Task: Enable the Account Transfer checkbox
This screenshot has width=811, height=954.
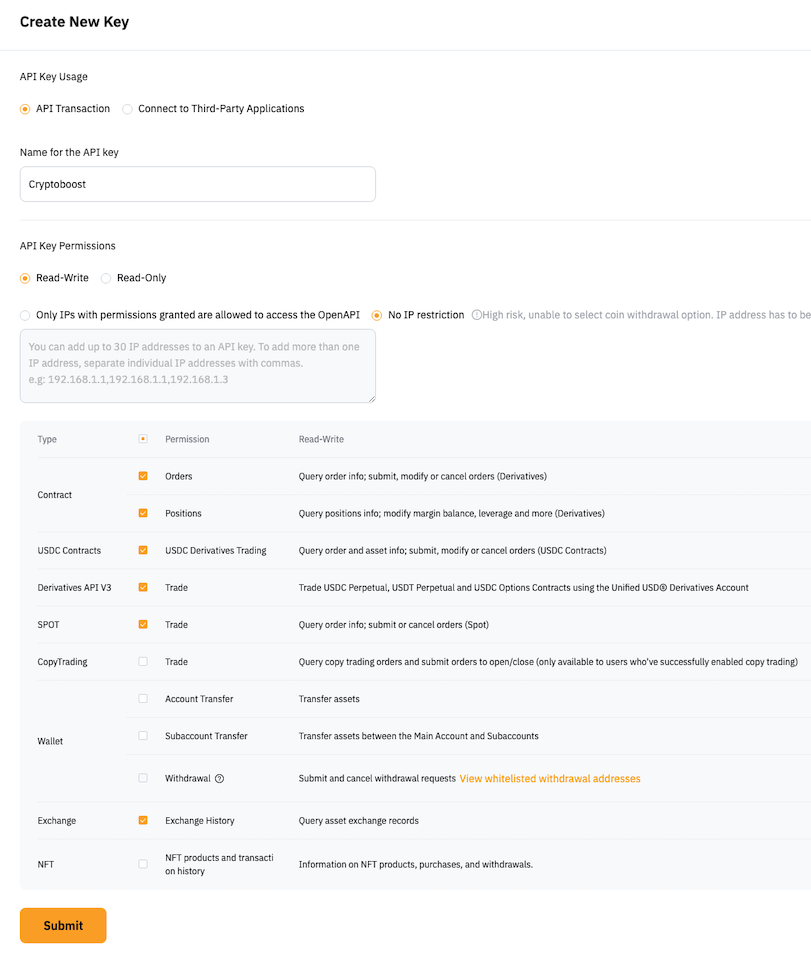Action: (x=143, y=698)
